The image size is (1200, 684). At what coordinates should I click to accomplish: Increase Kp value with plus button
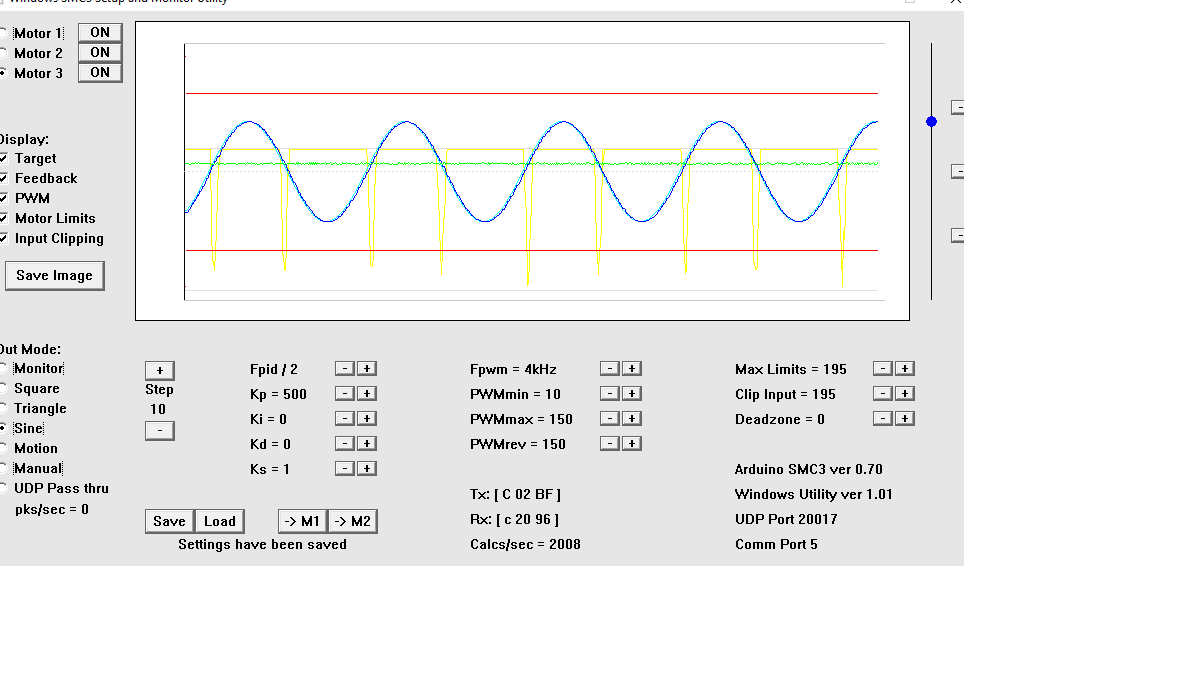click(x=367, y=394)
